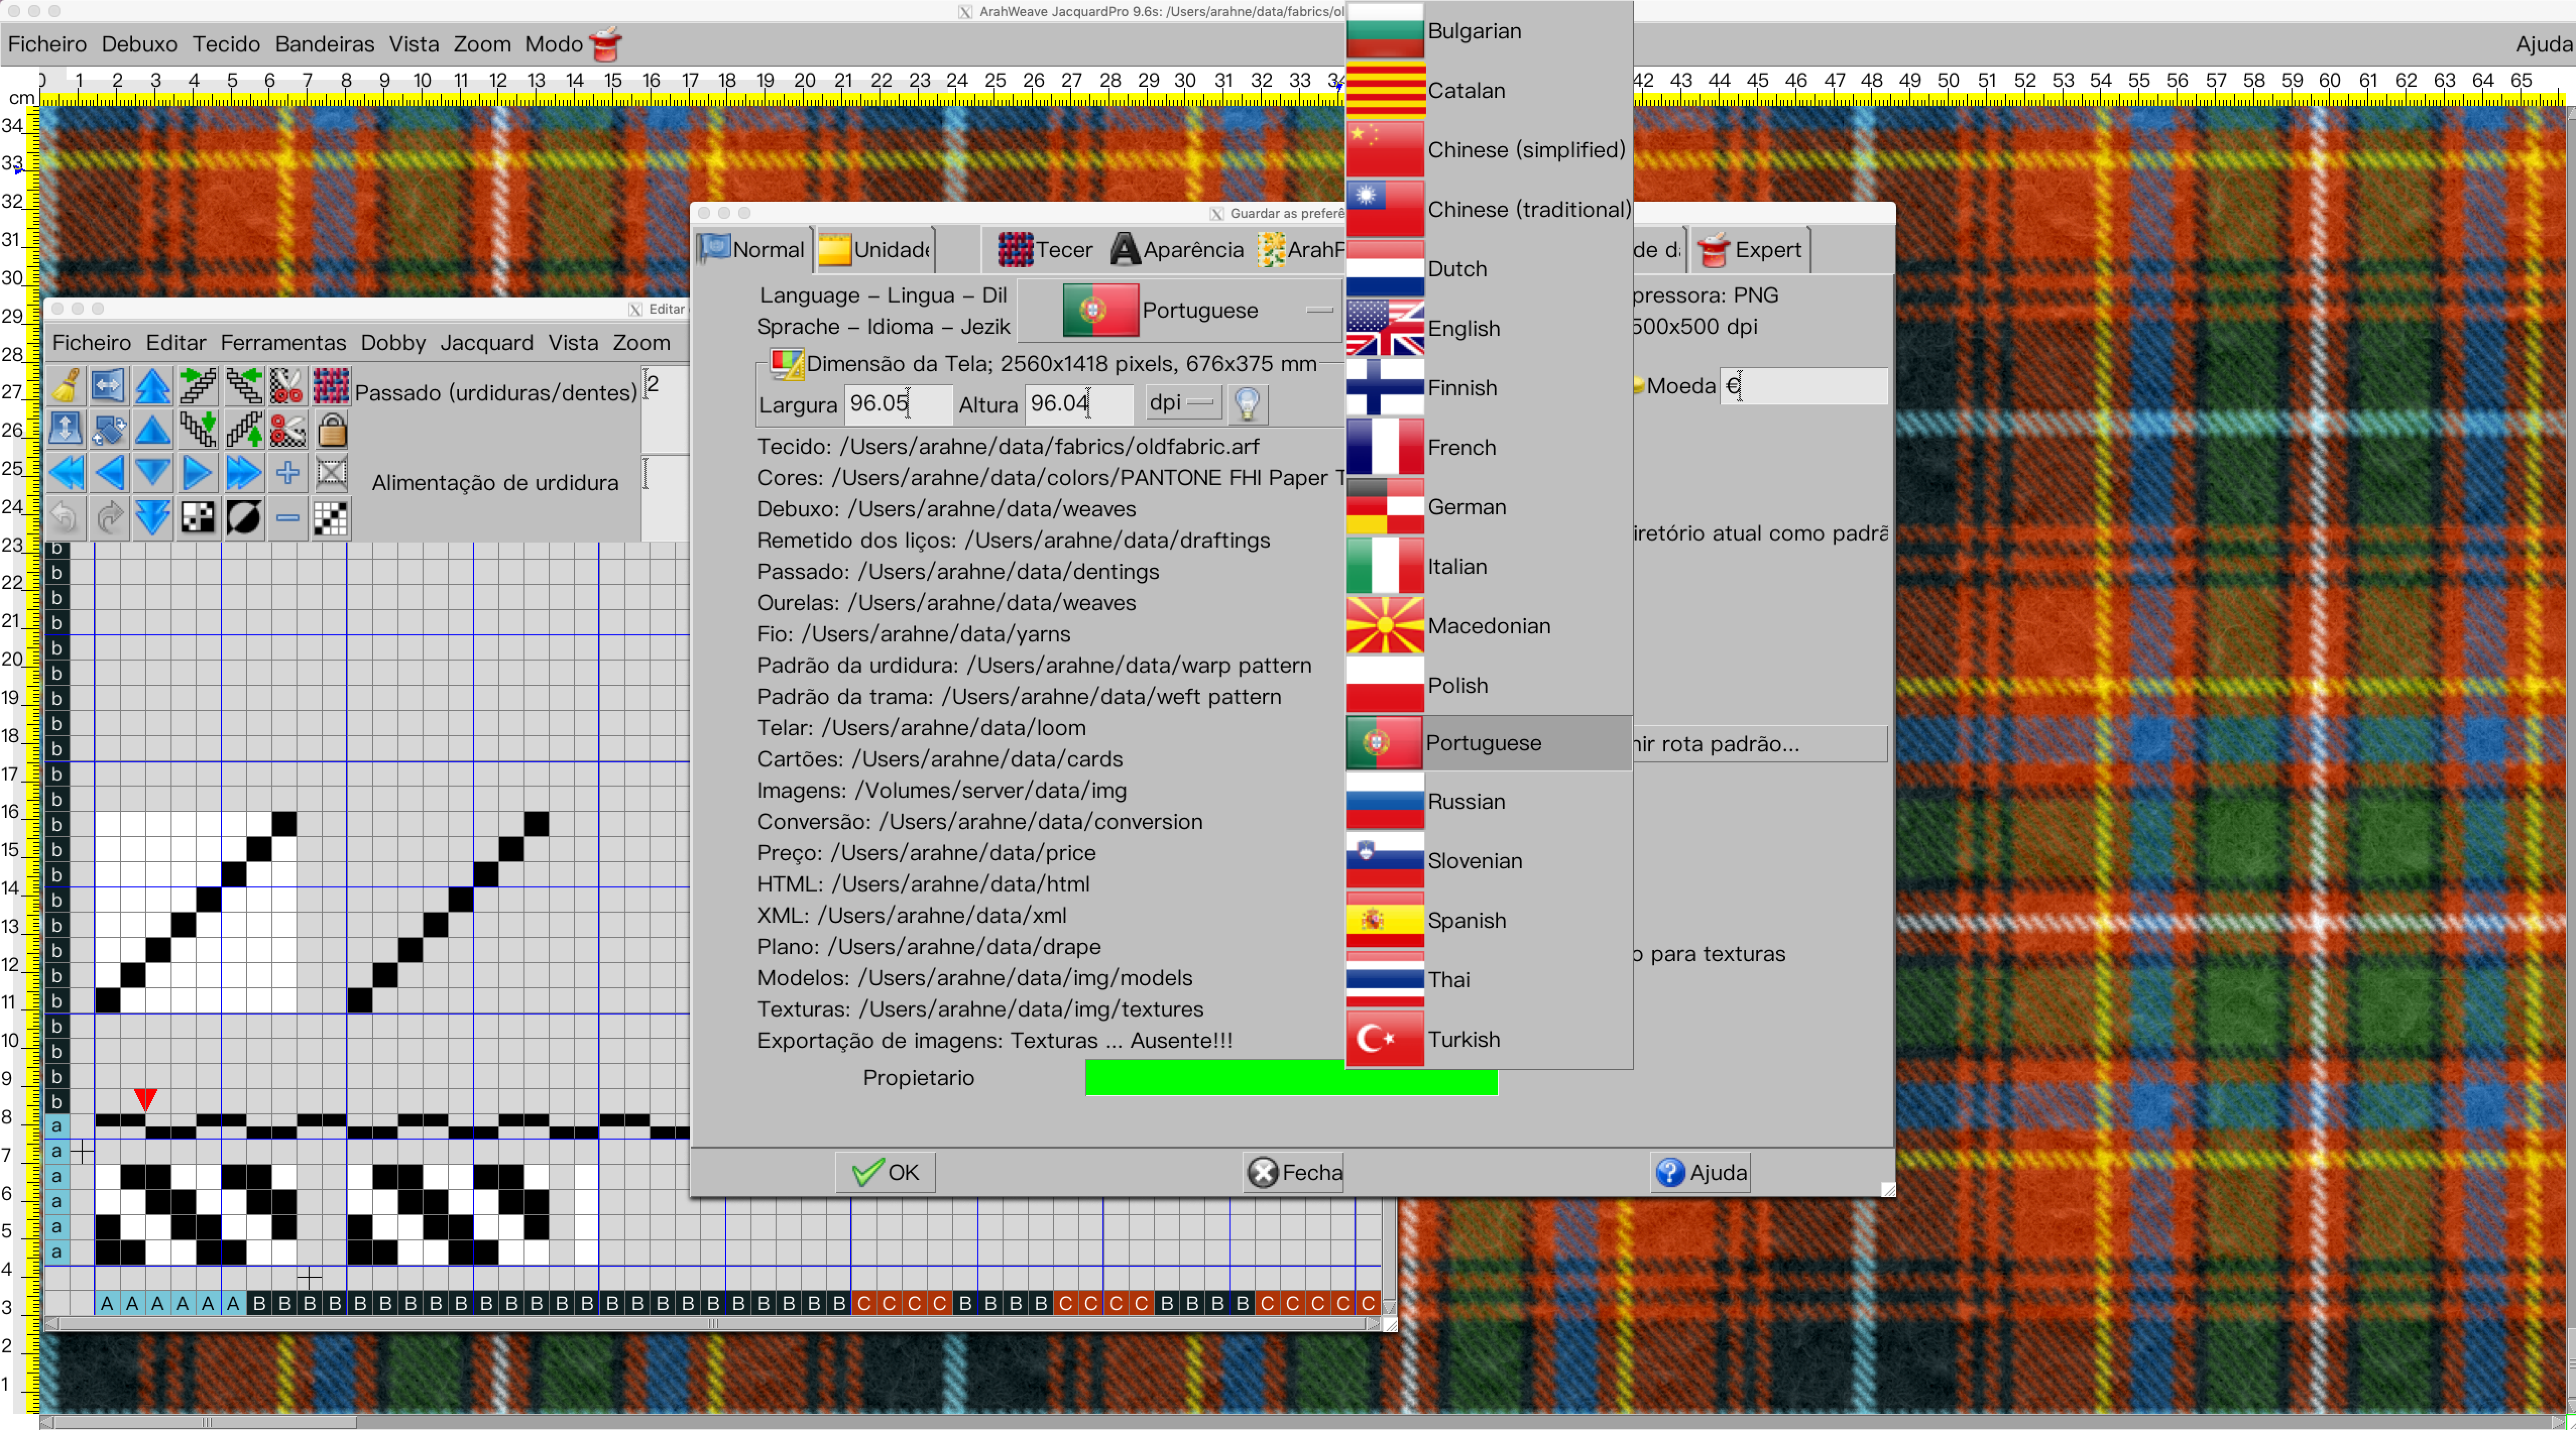Choose Slovenian from the language list
The height and width of the screenshot is (1430, 2576).
point(1488,861)
